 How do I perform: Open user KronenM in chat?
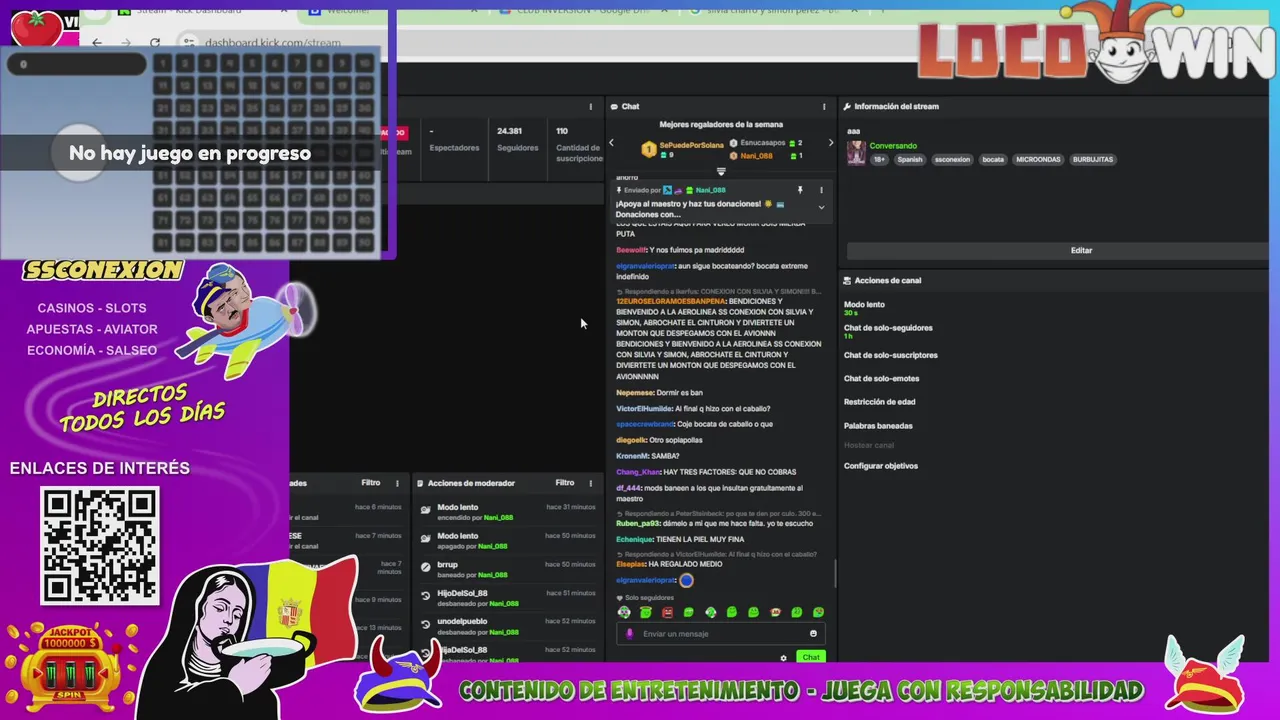tap(633, 456)
